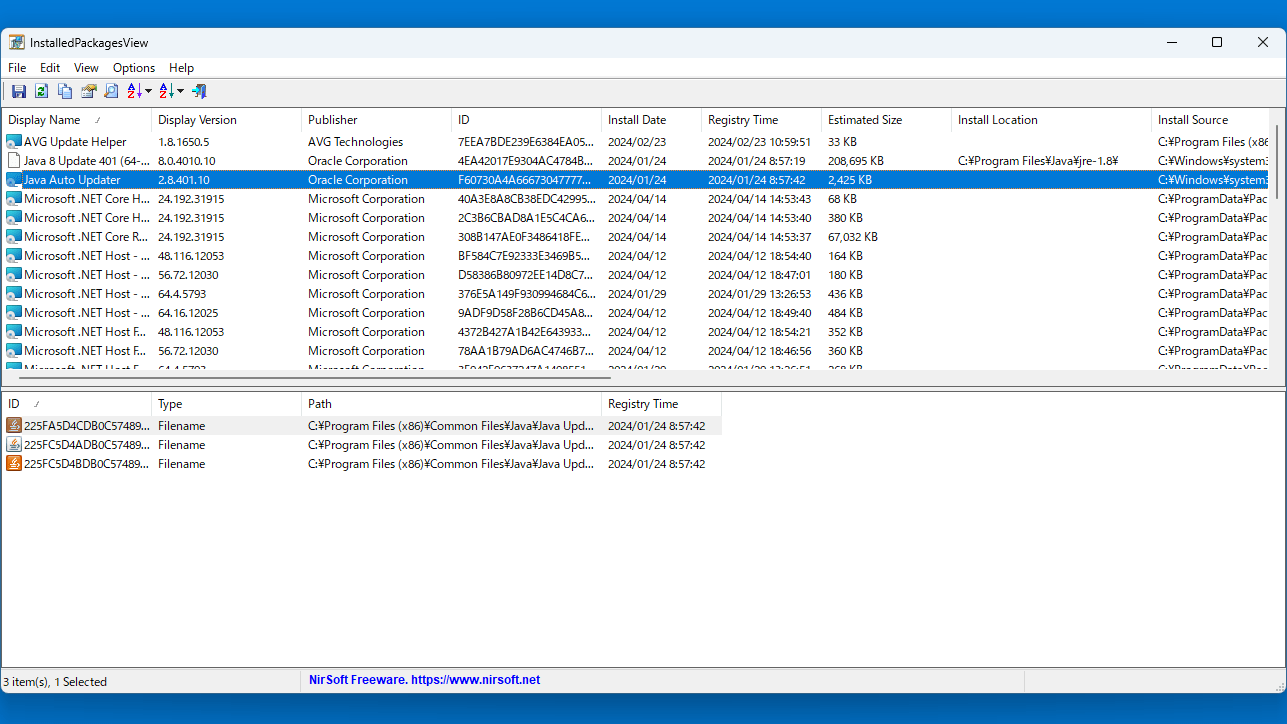Click the 2024/04/12 18:54:21 registry time cell

(759, 332)
